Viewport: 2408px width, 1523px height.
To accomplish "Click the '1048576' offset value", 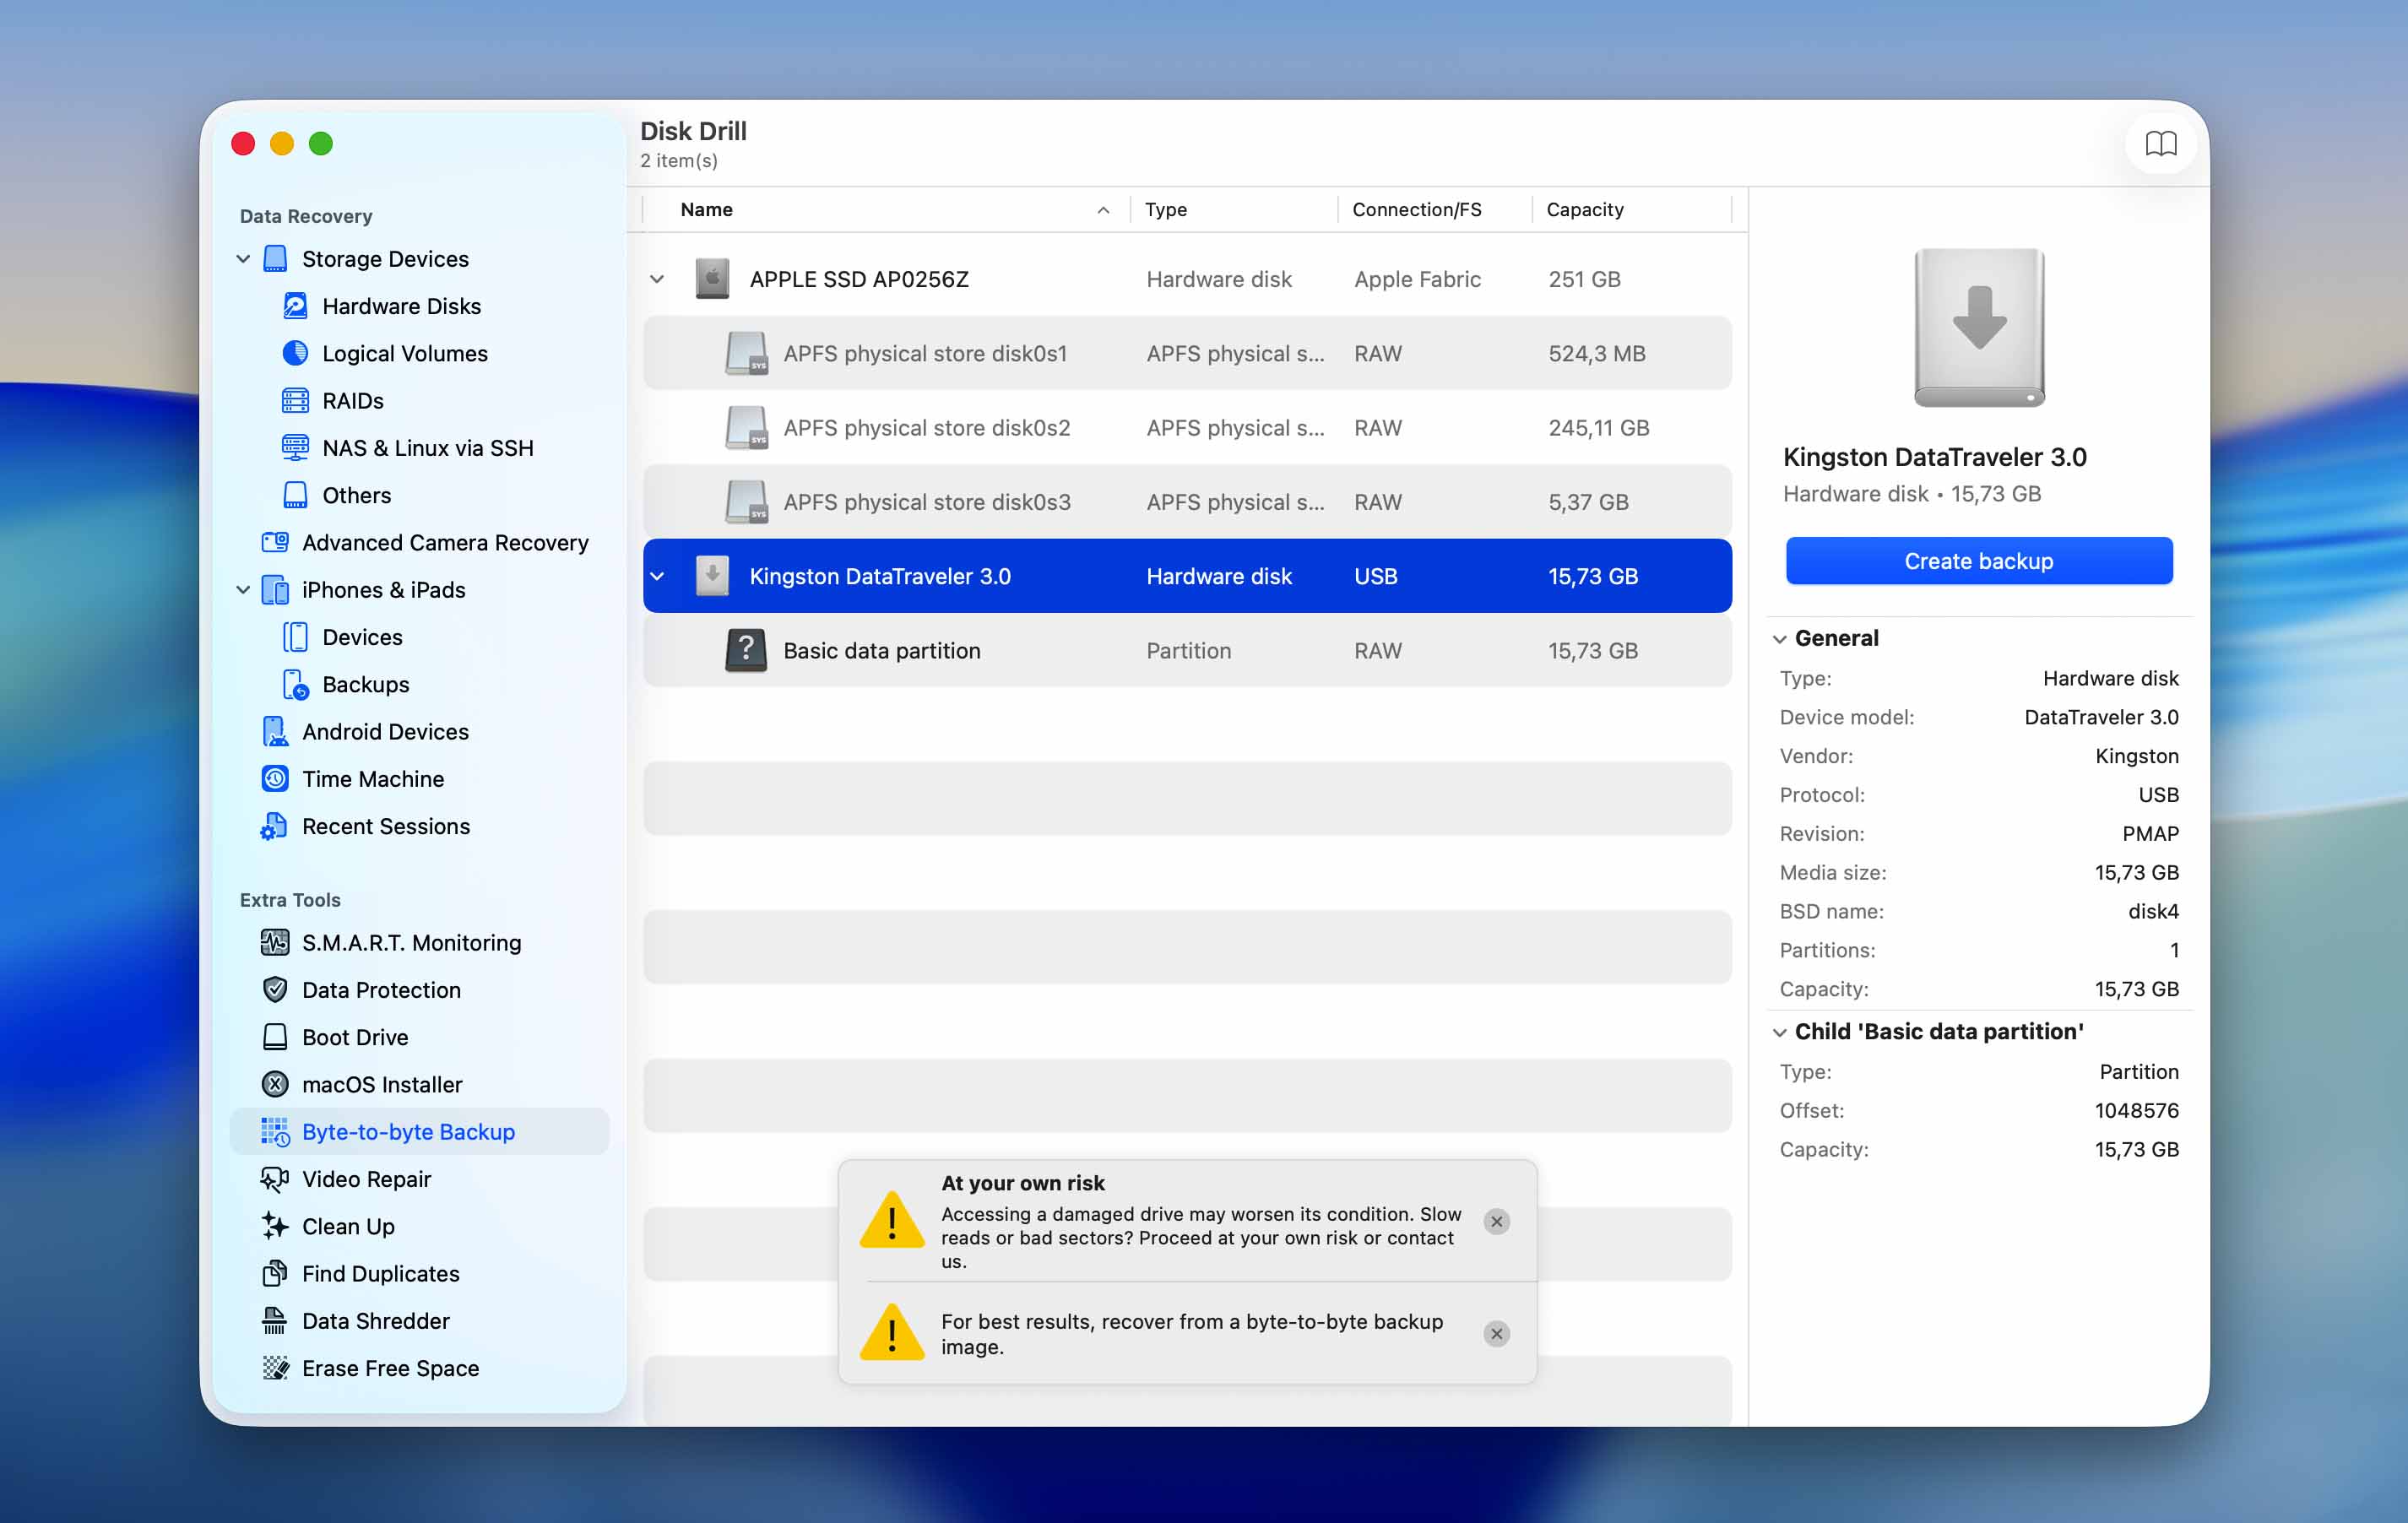I will [2136, 1110].
